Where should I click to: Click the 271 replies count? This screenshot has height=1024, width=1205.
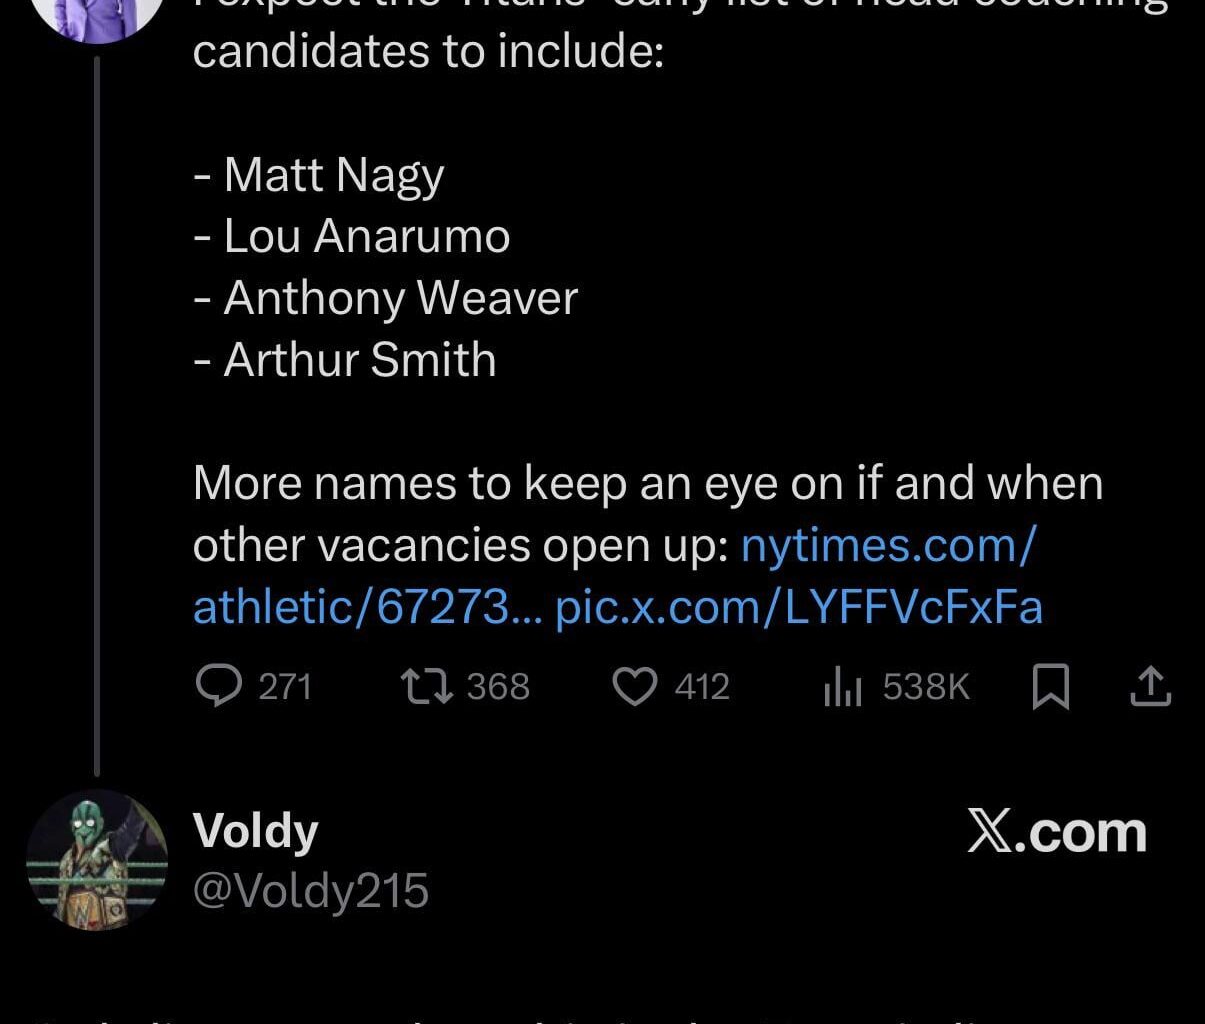[x=285, y=687]
